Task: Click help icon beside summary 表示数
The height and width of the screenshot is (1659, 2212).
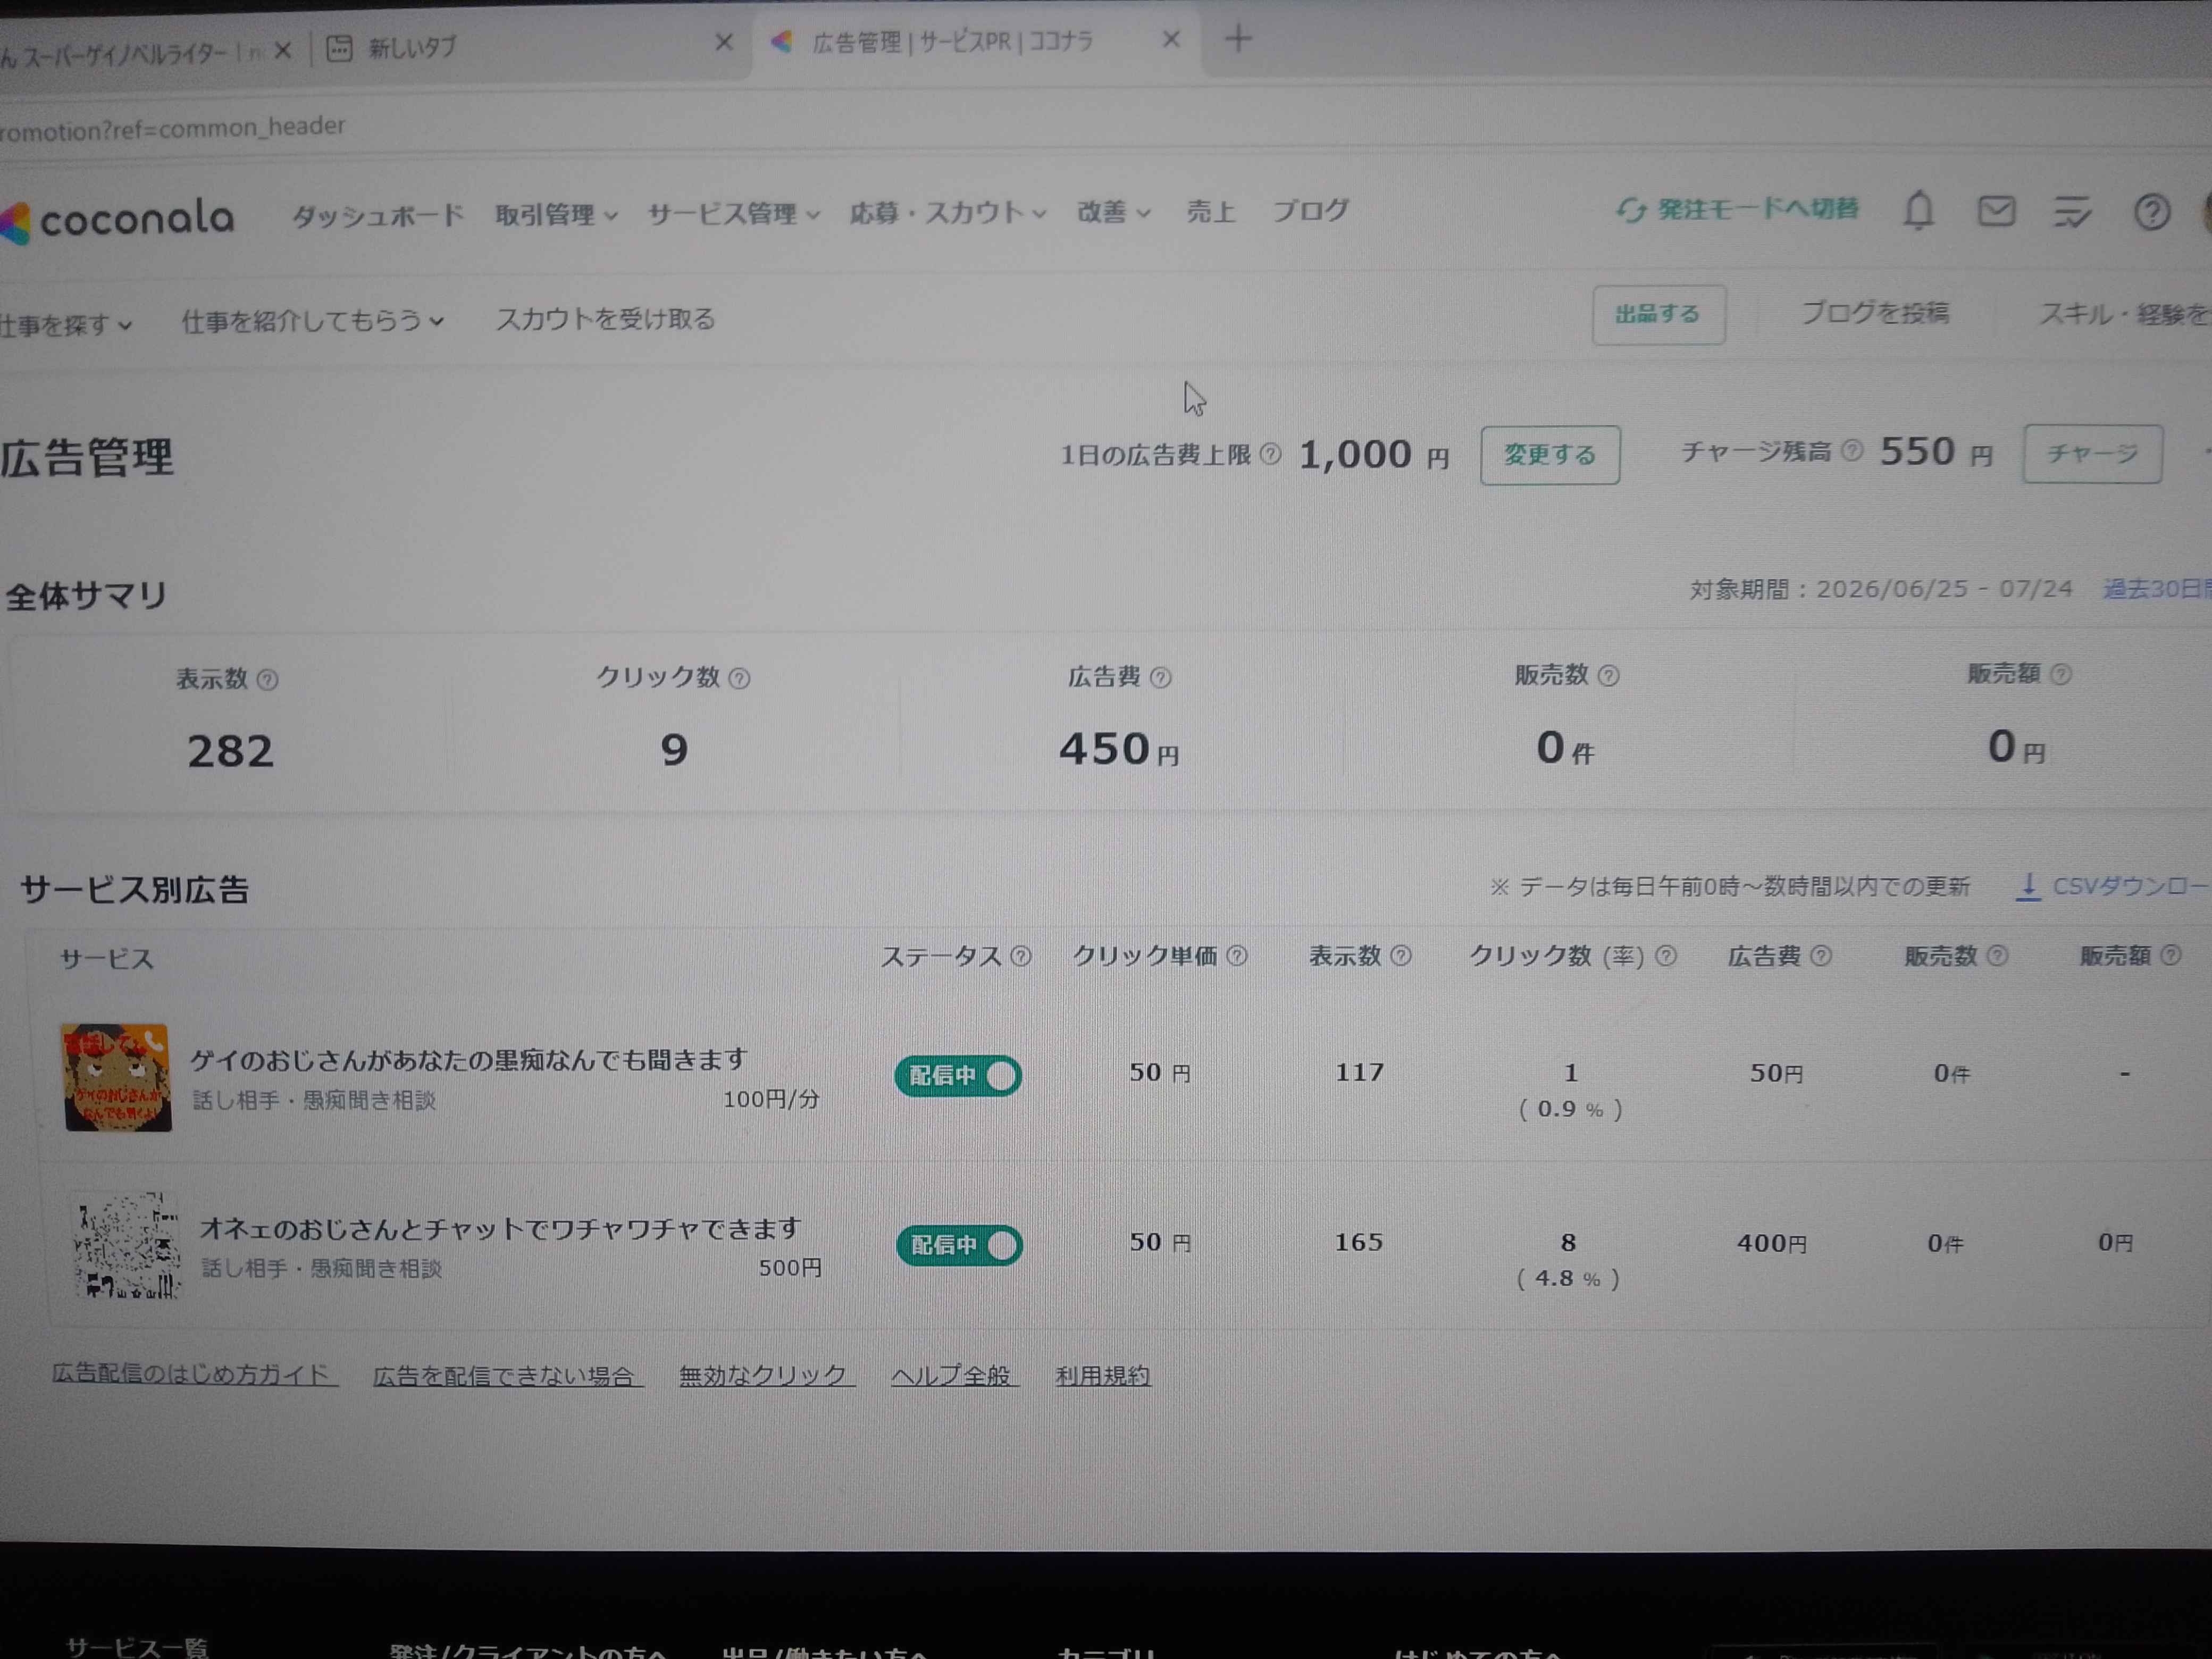Action: [x=267, y=680]
